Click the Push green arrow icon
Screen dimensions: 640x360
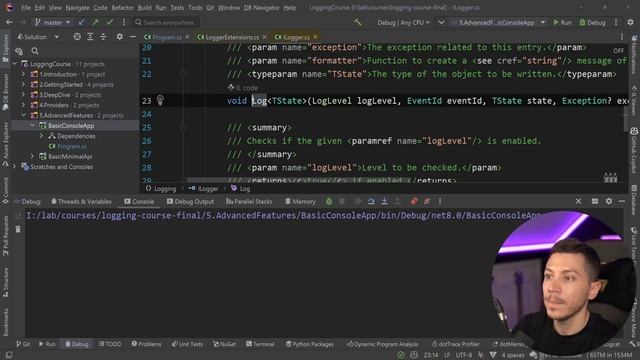(x=96, y=22)
